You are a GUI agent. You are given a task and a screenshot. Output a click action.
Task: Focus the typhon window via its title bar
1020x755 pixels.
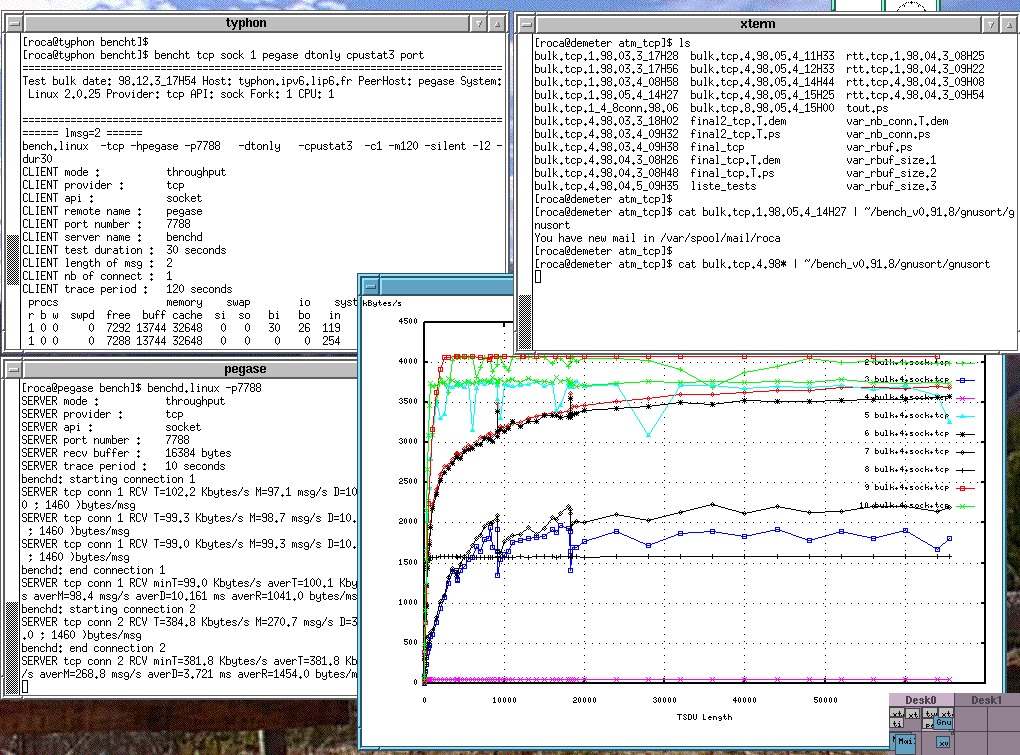tap(246, 23)
